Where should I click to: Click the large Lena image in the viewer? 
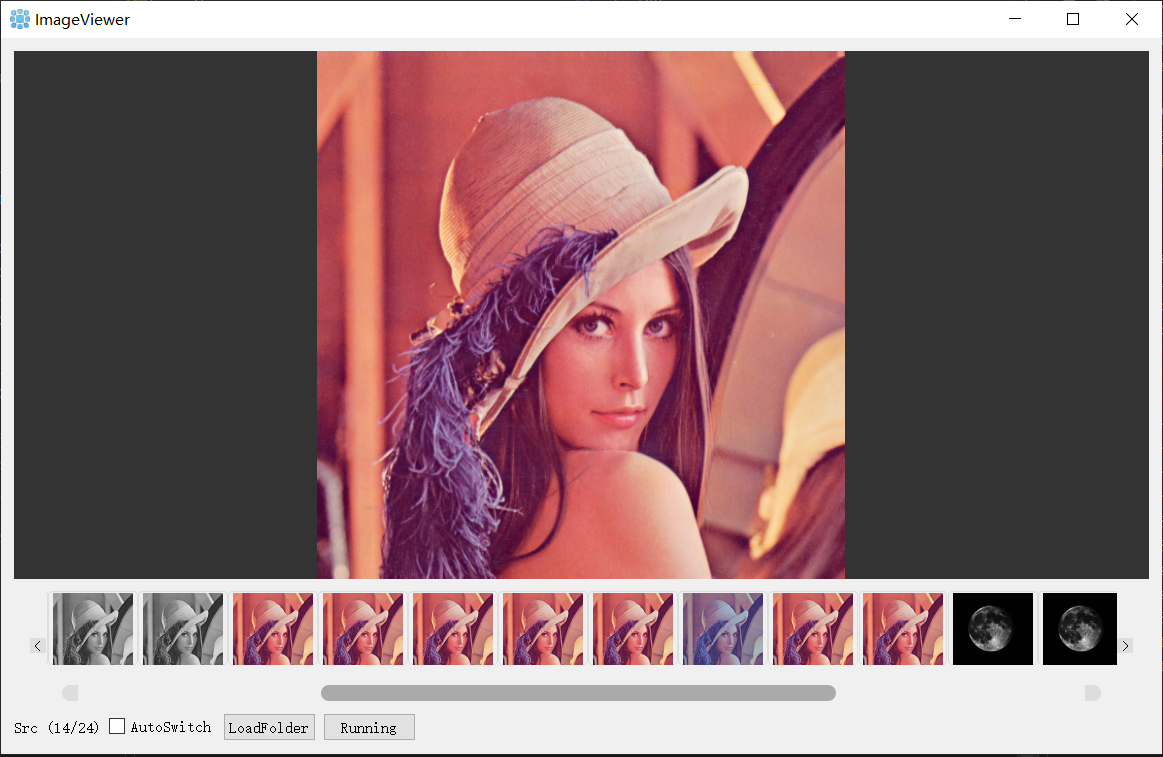(581, 314)
